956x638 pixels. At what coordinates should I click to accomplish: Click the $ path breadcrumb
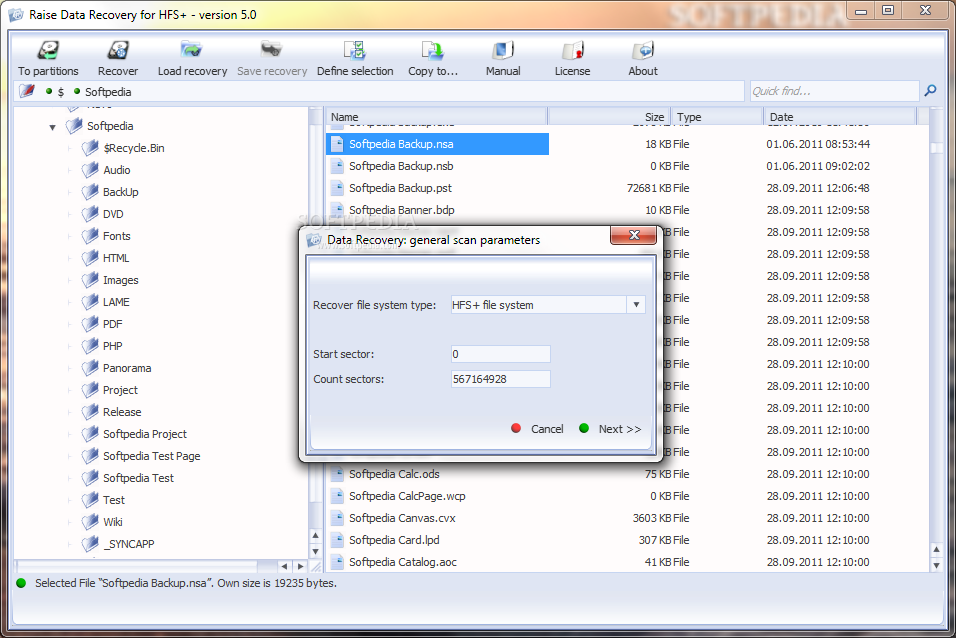[x=60, y=92]
